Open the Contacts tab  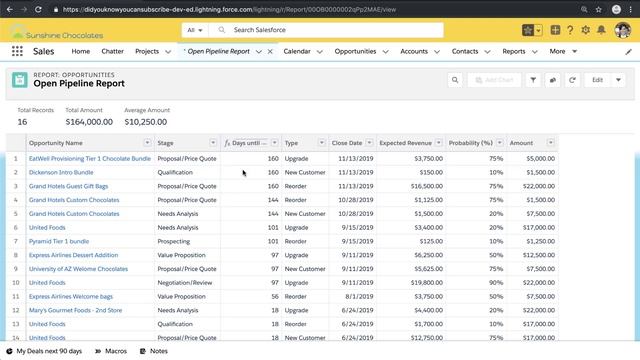pyautogui.click(x=464, y=51)
